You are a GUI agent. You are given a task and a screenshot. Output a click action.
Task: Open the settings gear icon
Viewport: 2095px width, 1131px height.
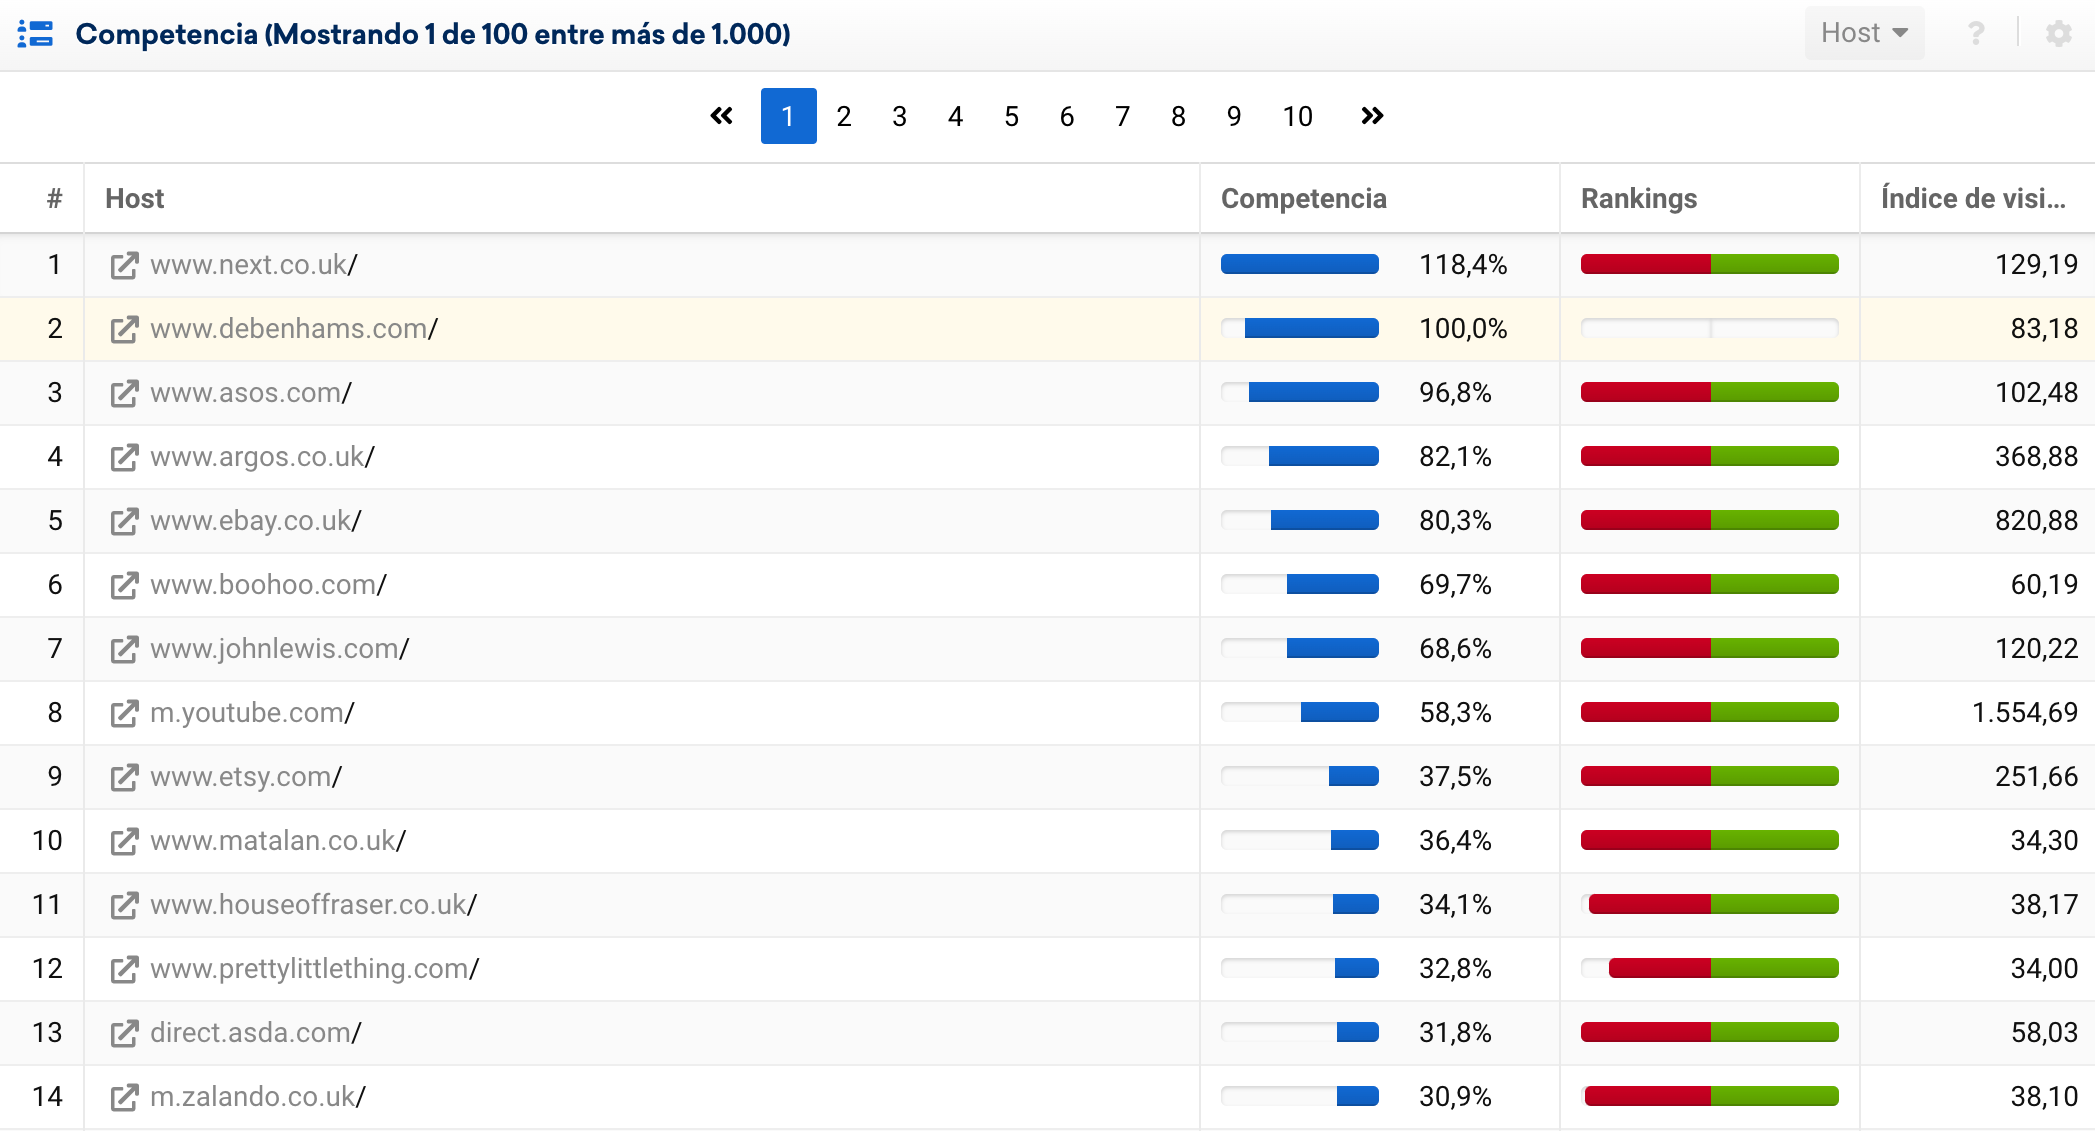(2058, 34)
